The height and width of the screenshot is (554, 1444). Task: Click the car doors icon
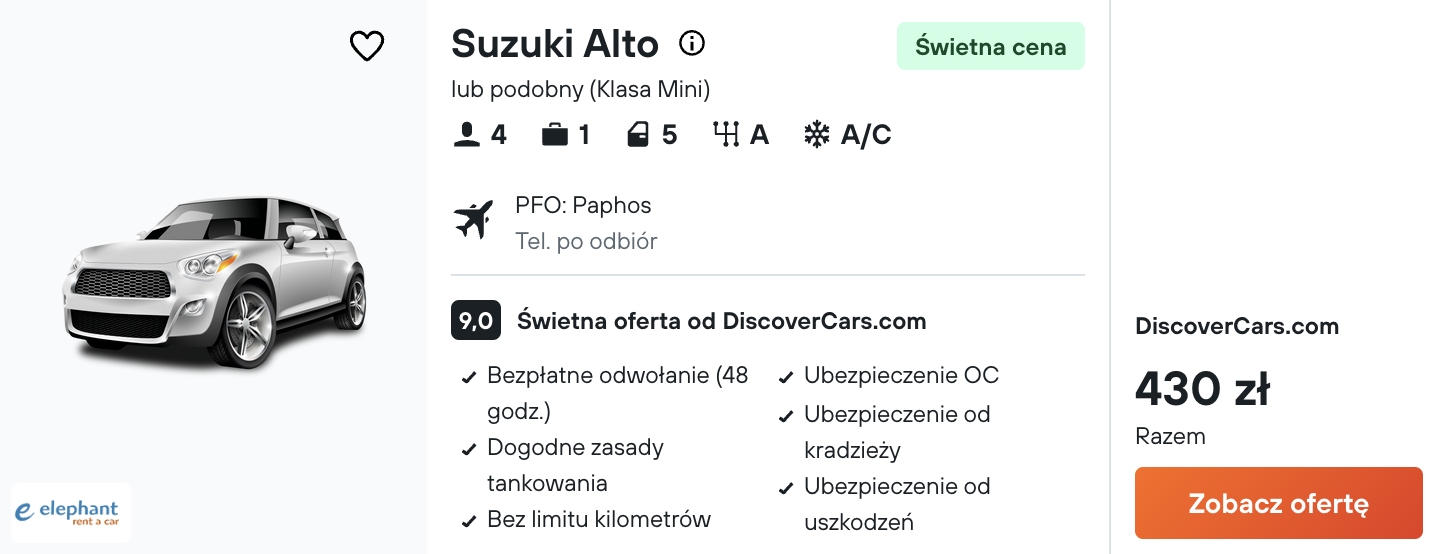tap(638, 135)
